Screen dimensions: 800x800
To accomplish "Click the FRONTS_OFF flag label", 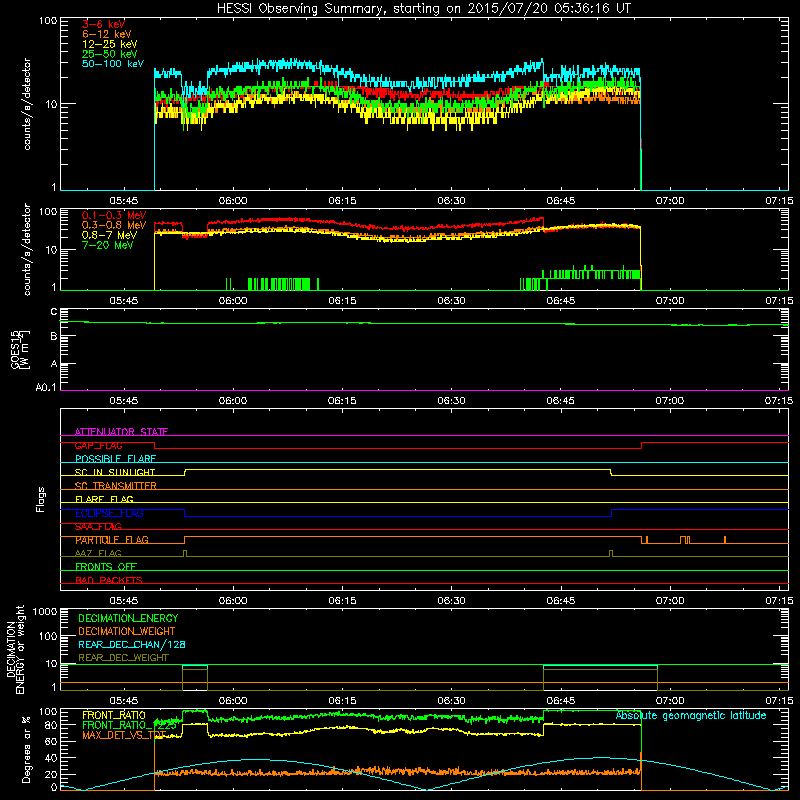I will click(x=106, y=566).
